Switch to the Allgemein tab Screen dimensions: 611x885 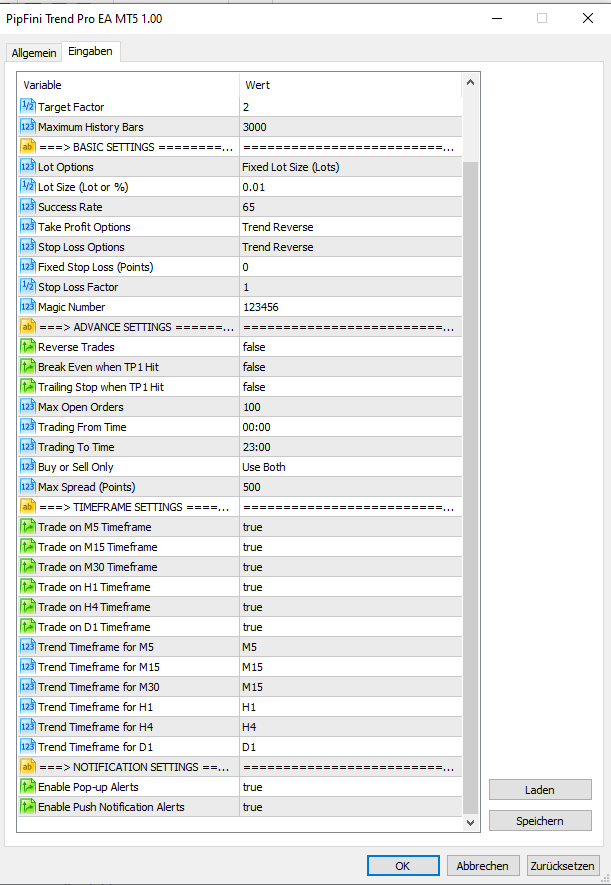pos(34,52)
